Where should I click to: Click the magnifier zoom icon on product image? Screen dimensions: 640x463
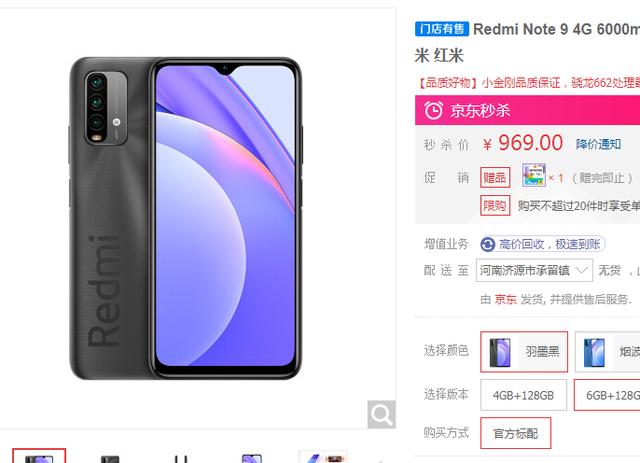pyautogui.click(x=381, y=414)
